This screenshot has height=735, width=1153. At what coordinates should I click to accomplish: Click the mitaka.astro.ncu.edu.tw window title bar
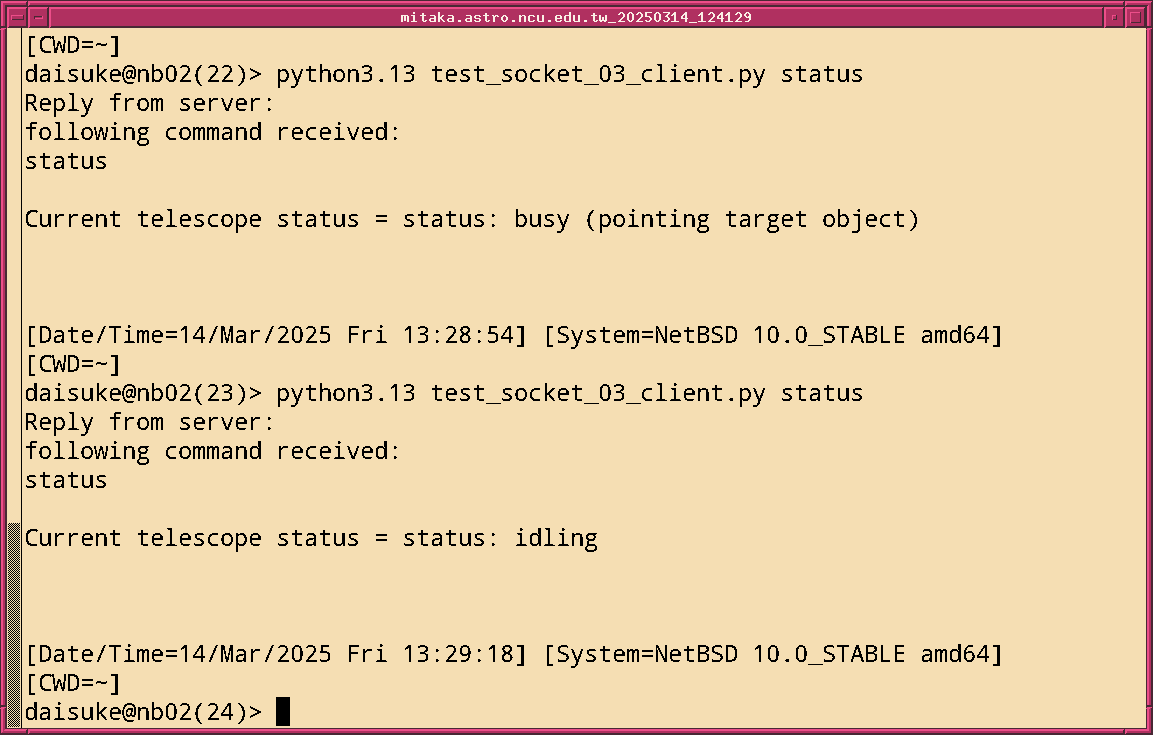[x=576, y=17]
